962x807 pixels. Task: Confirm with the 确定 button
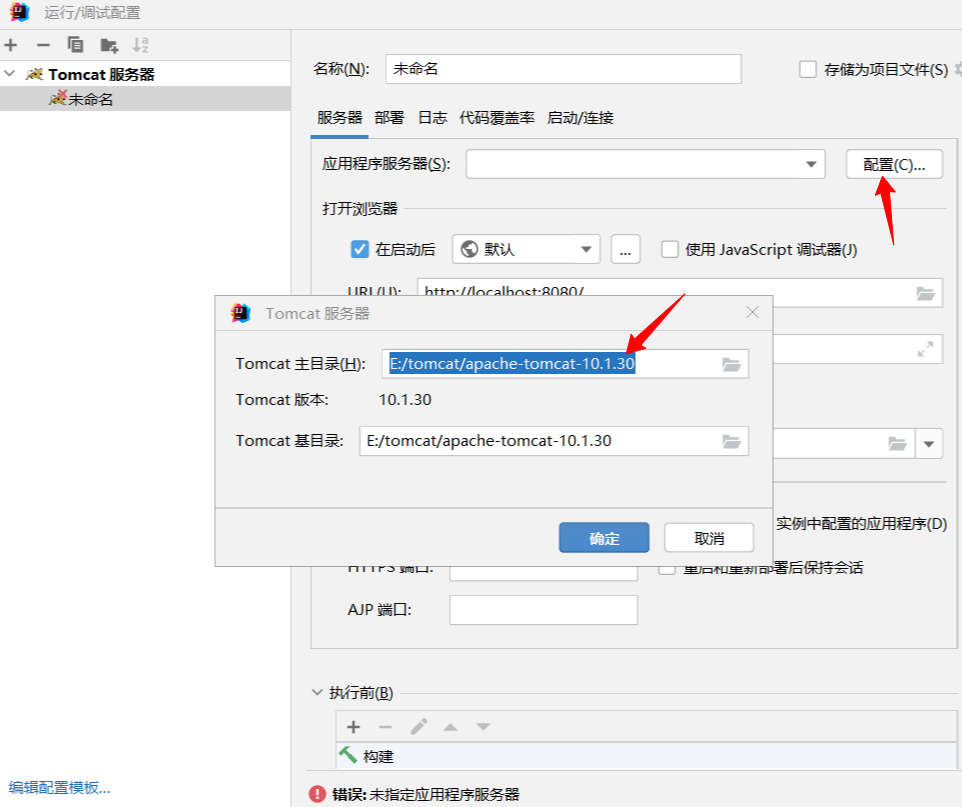[x=604, y=538]
